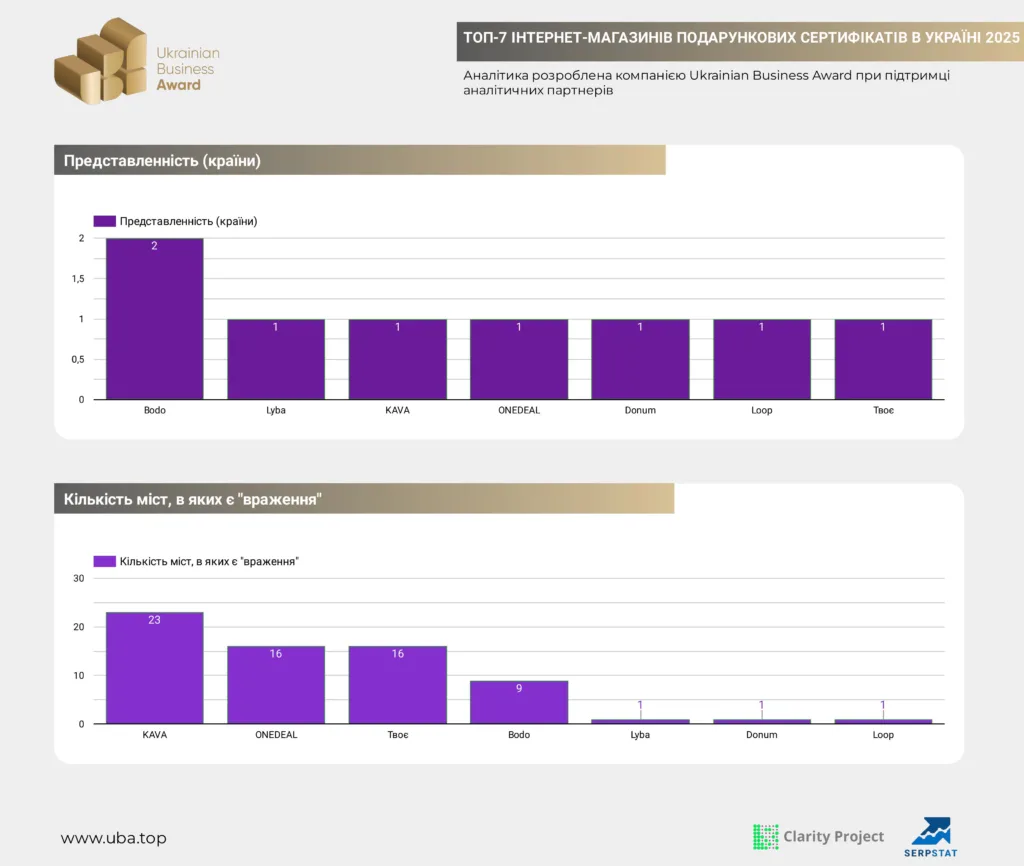Click the 'Bodo' axis label in the countries chart
This screenshot has width=1024, height=866.
coord(155,410)
